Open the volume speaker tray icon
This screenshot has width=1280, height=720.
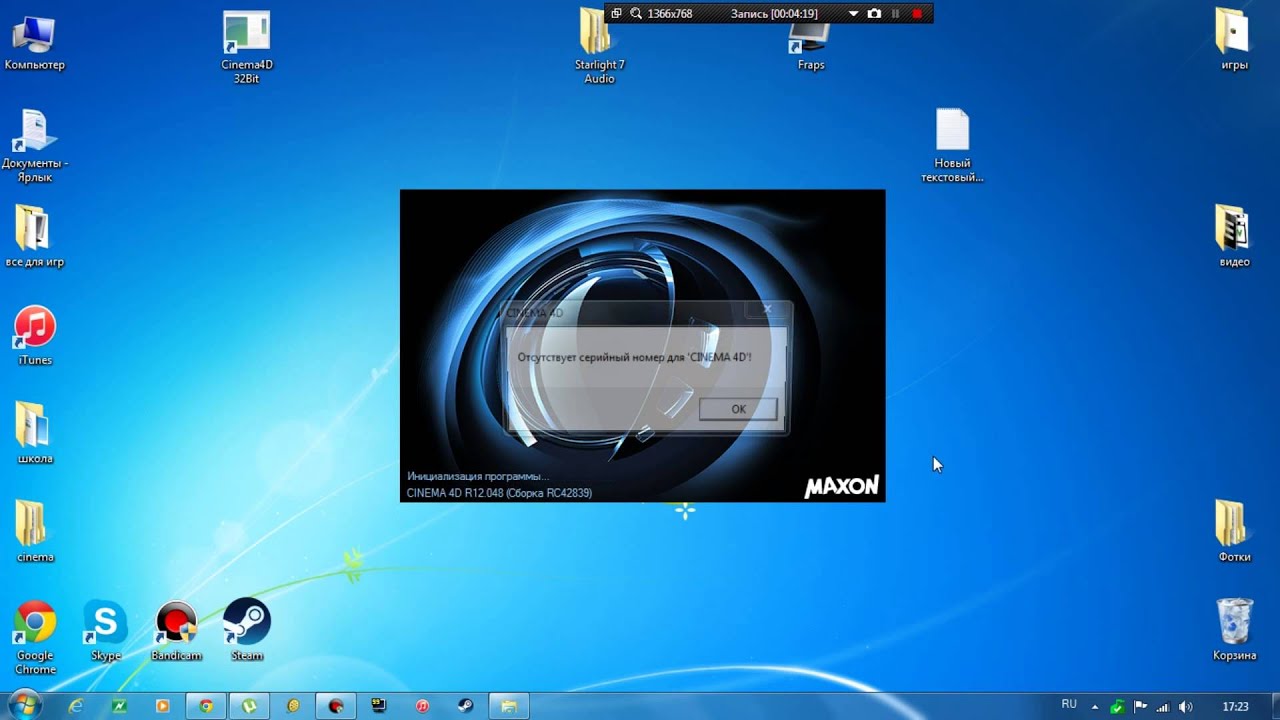click(1186, 707)
